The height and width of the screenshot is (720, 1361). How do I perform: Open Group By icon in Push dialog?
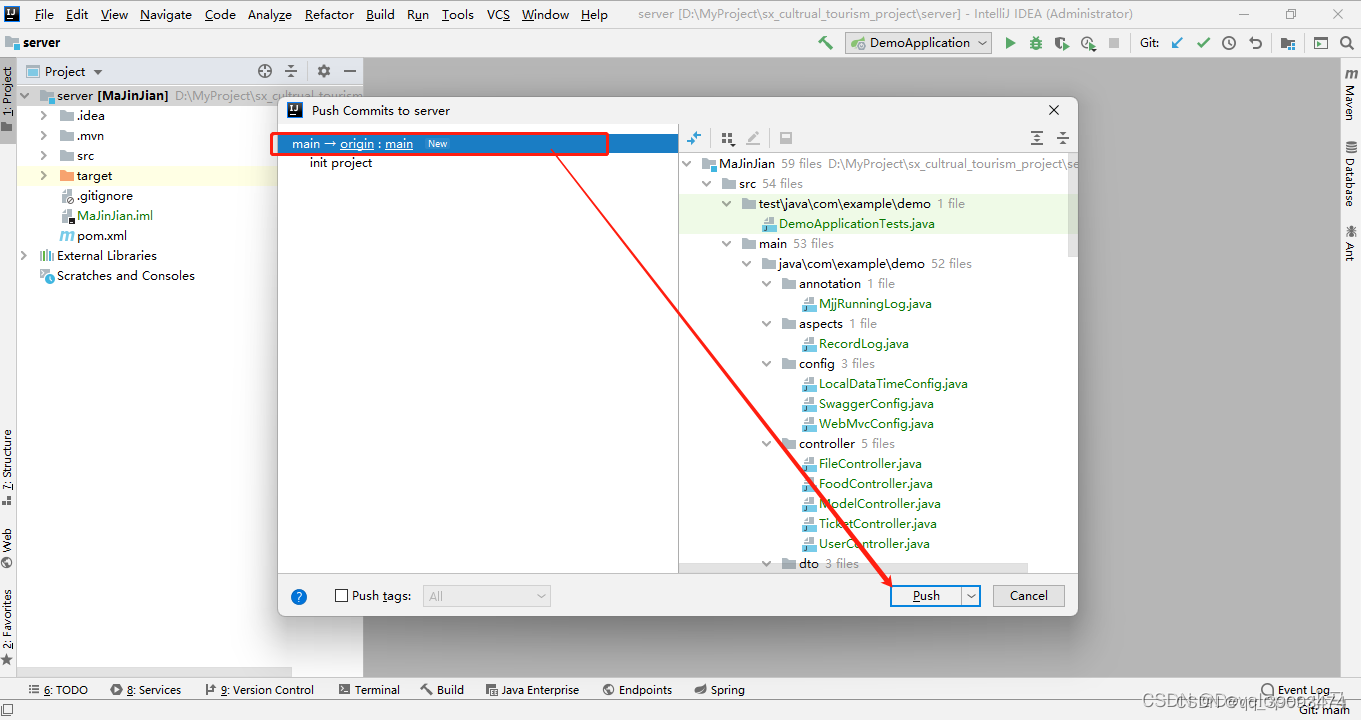[x=728, y=138]
